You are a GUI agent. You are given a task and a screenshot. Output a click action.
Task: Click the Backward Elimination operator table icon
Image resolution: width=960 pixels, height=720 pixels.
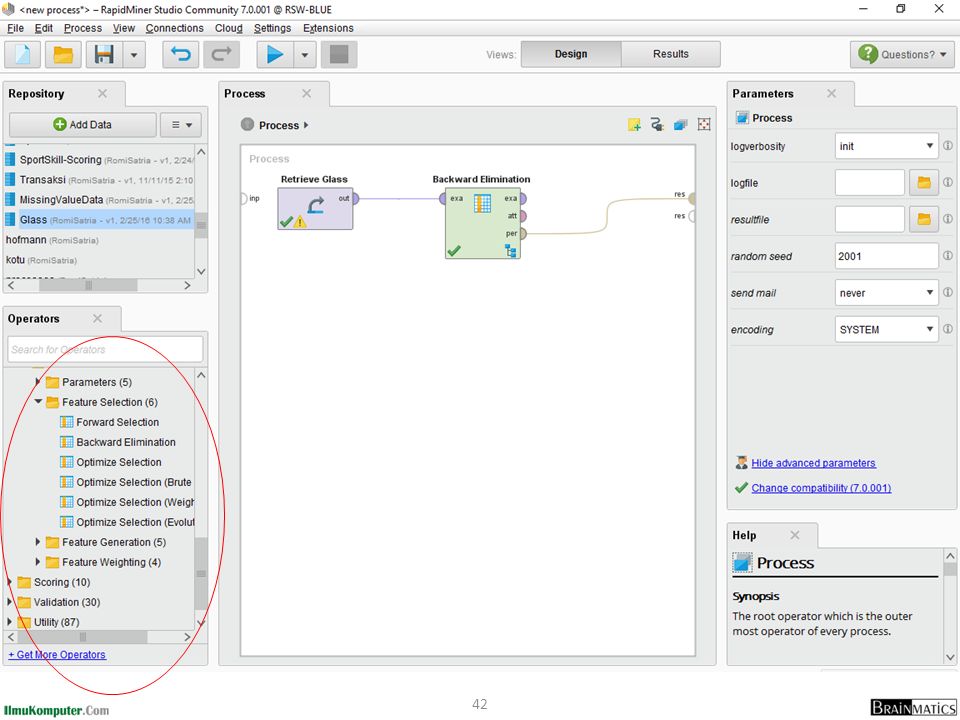point(482,203)
